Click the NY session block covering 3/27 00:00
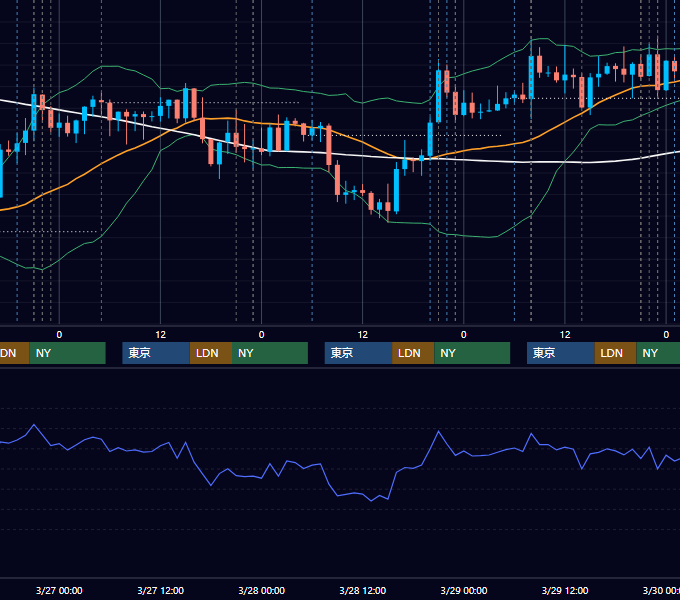The height and width of the screenshot is (600, 680). (x=67, y=353)
